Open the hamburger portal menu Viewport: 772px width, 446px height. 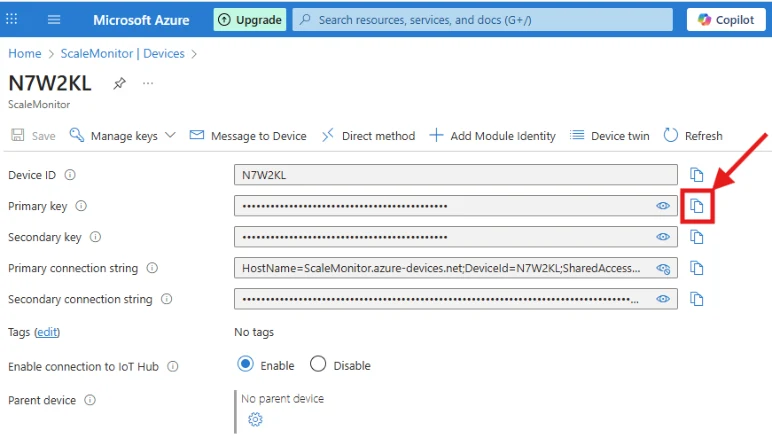point(54,20)
